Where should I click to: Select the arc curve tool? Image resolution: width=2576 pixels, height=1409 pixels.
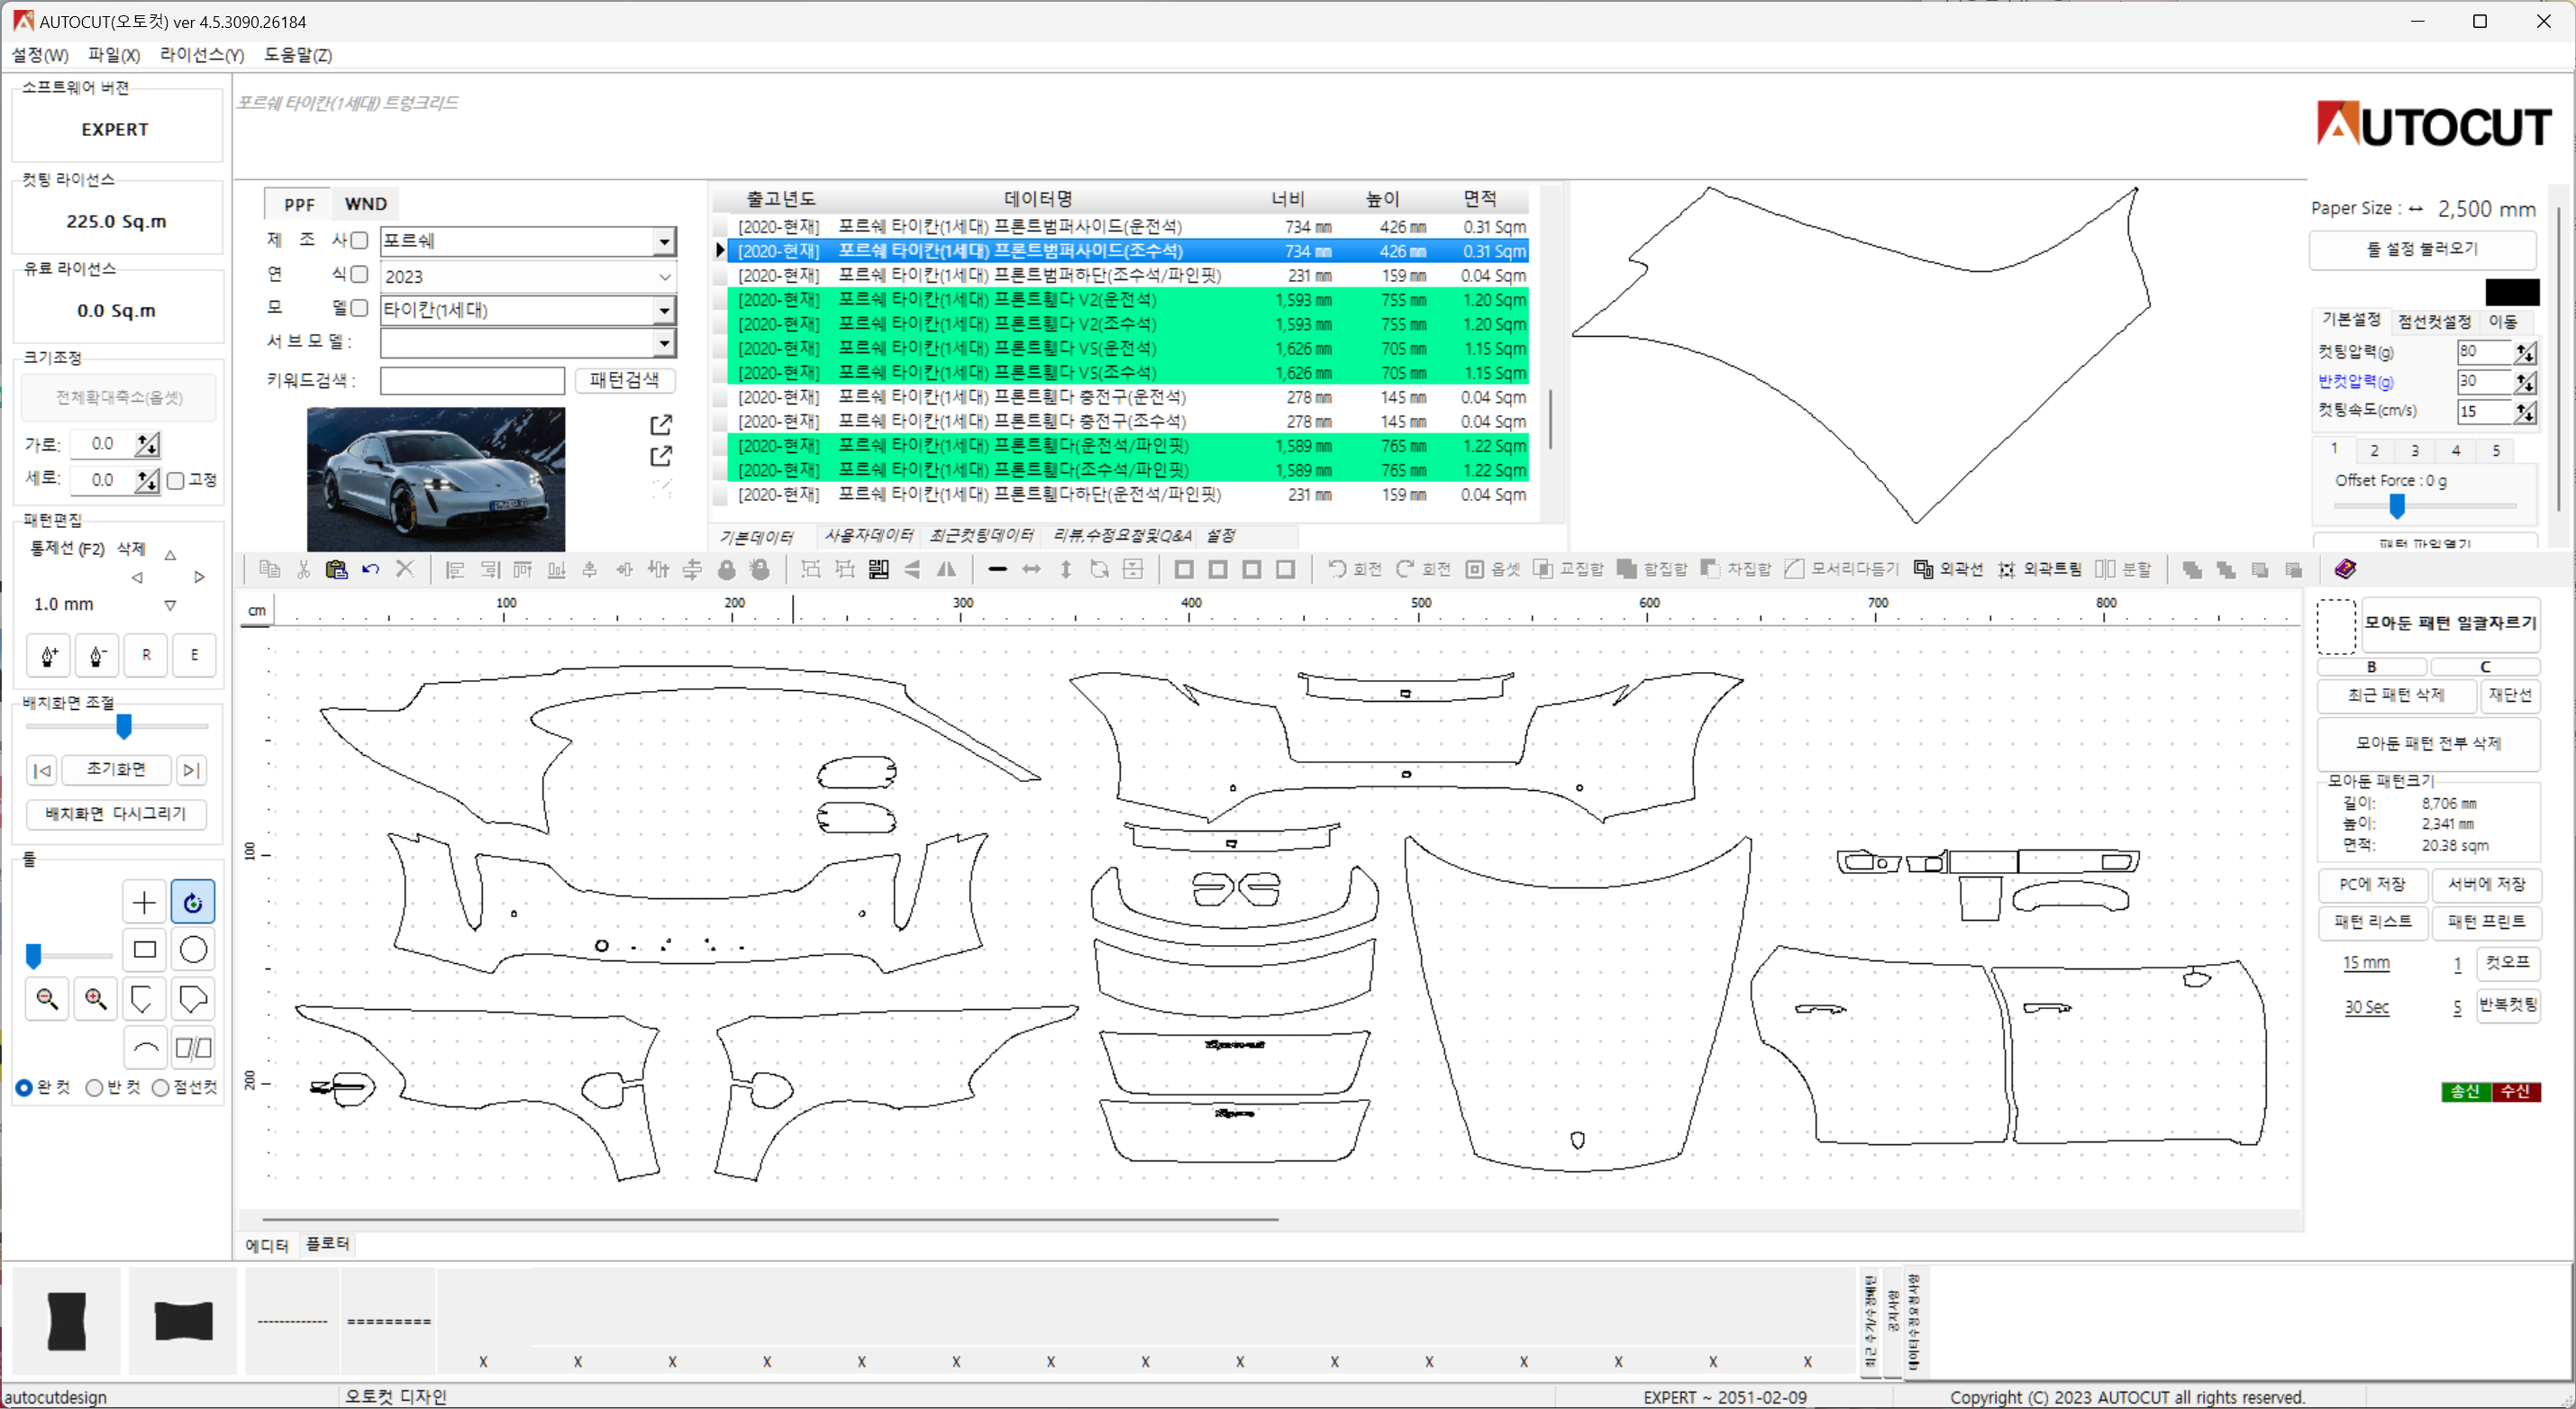click(144, 1047)
